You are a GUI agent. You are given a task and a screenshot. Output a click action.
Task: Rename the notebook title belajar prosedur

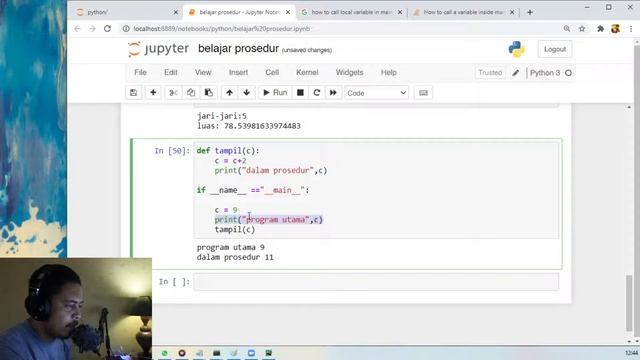click(x=238, y=49)
